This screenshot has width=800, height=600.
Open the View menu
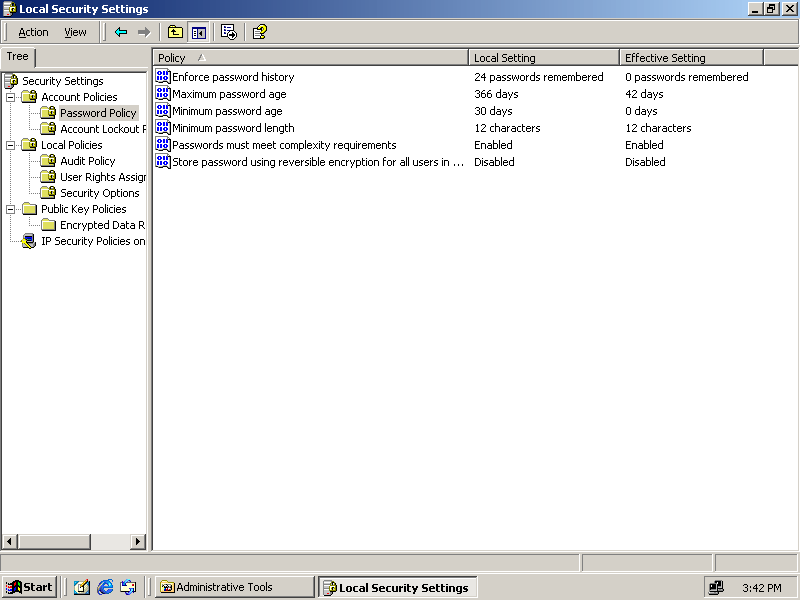coord(76,32)
